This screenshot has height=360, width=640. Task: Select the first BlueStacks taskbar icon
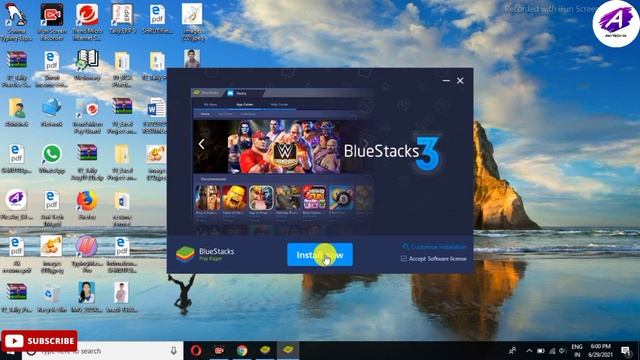tap(265, 351)
